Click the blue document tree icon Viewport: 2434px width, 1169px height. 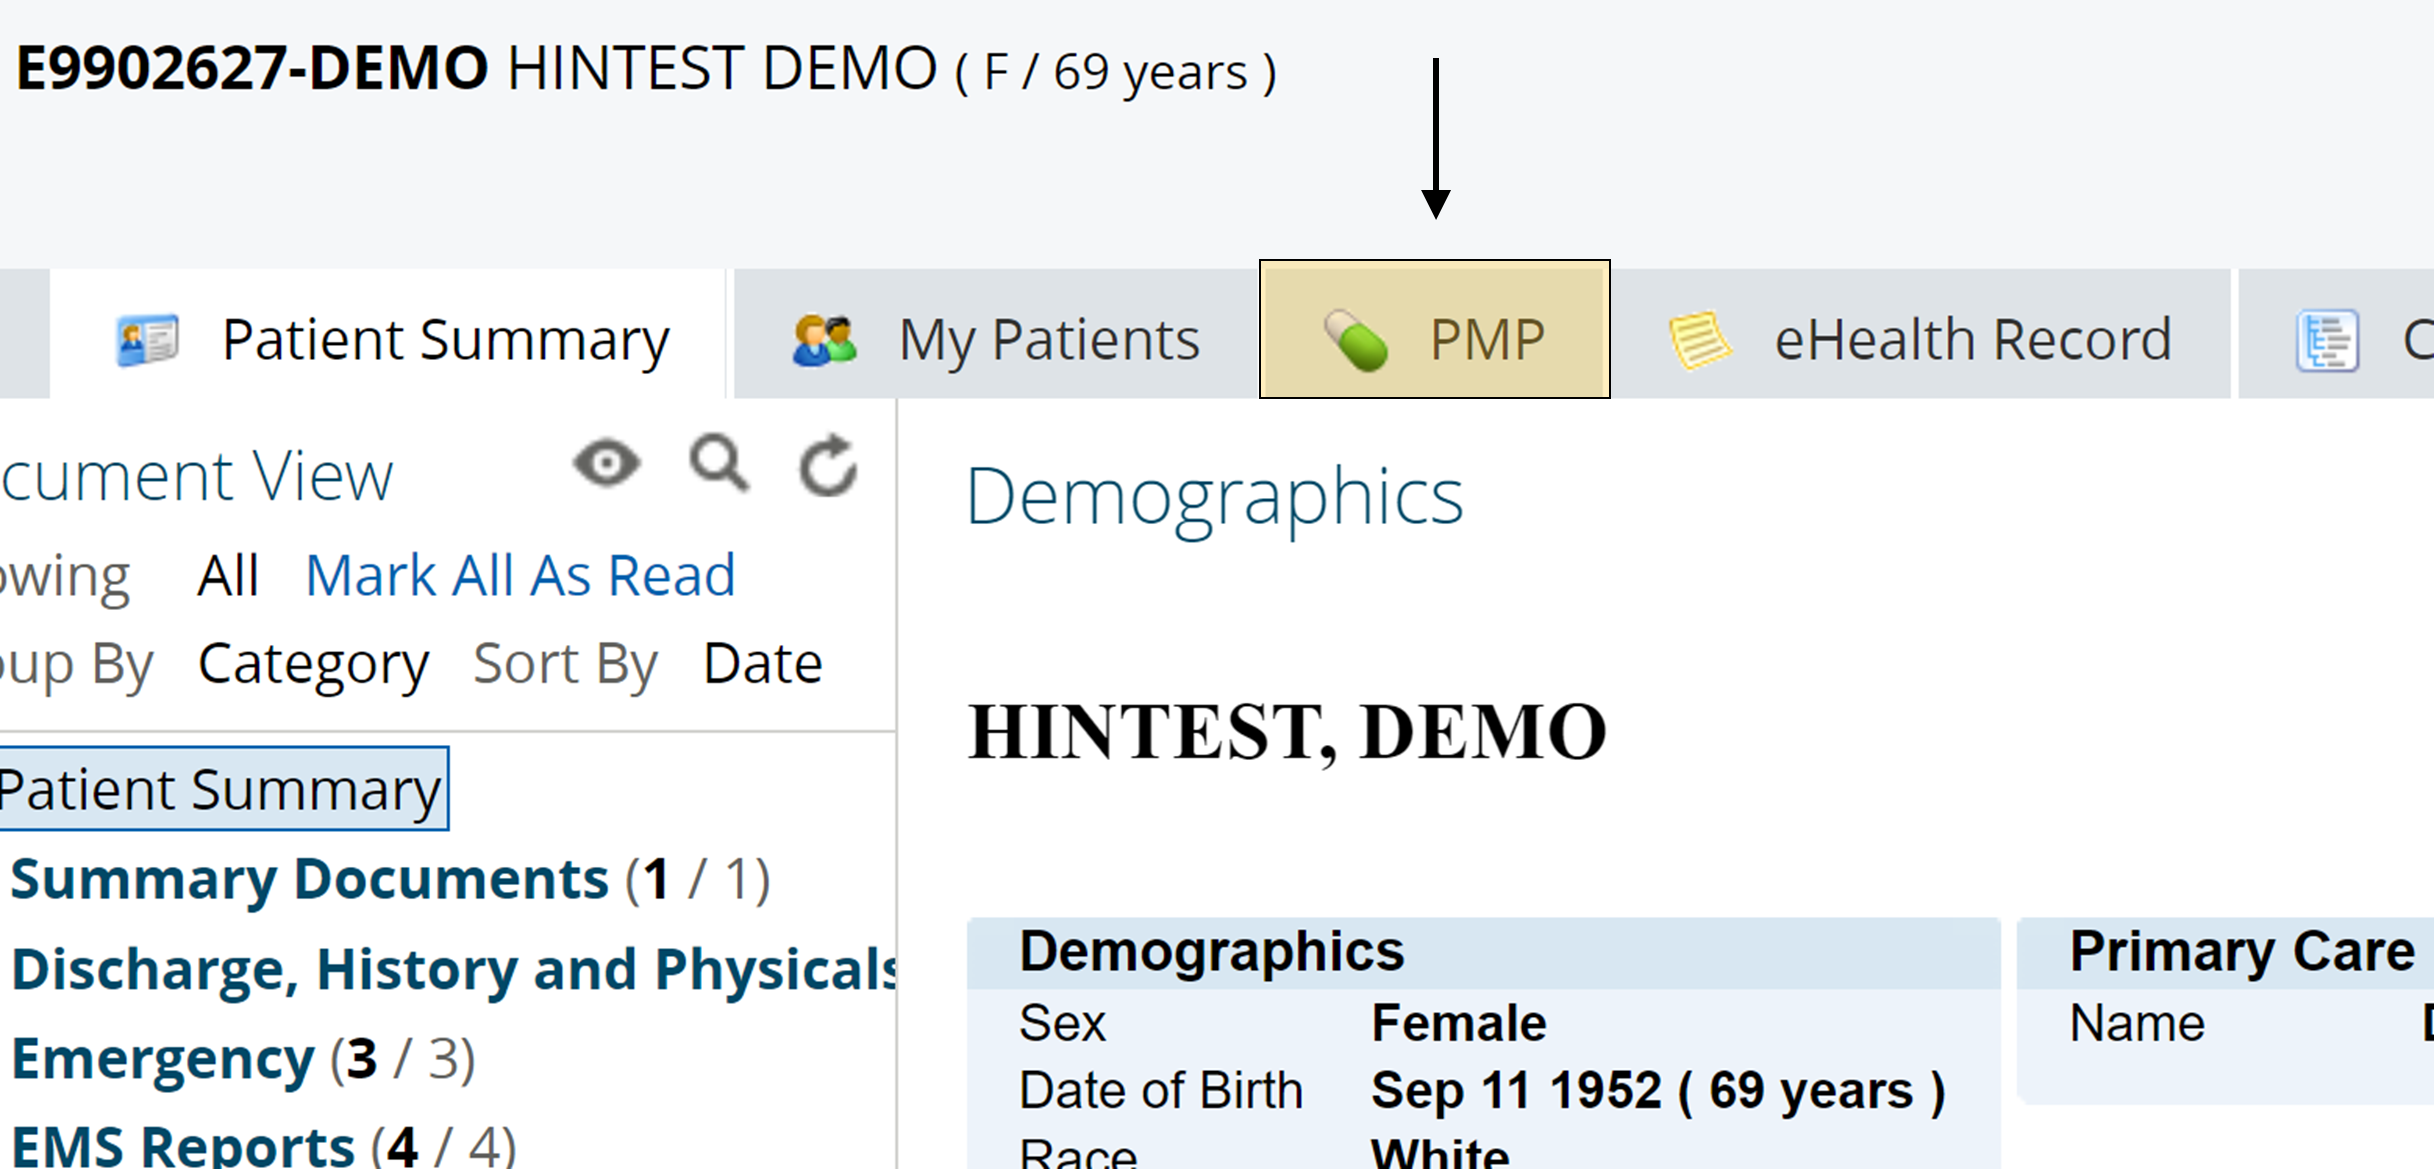pyautogui.click(x=2327, y=341)
